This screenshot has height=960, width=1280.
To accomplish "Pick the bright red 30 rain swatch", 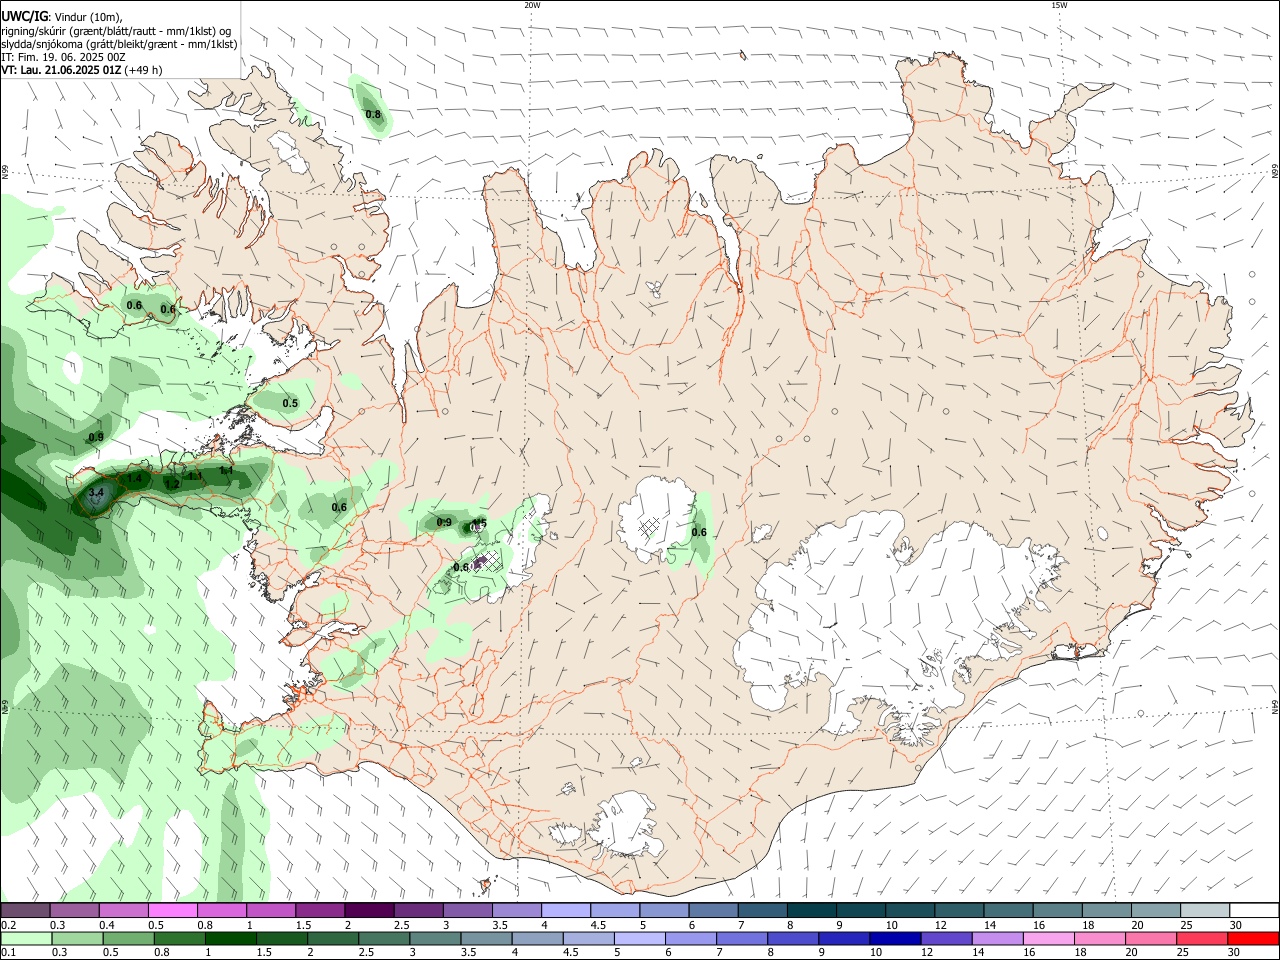I will coord(1254,939).
